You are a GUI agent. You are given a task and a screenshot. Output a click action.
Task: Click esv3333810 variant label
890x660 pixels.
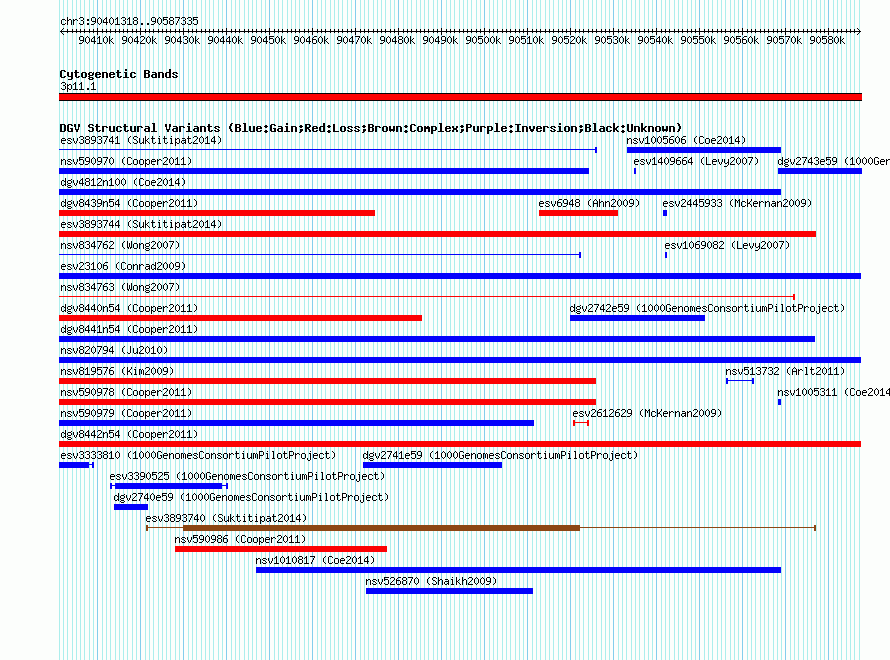coord(198,455)
